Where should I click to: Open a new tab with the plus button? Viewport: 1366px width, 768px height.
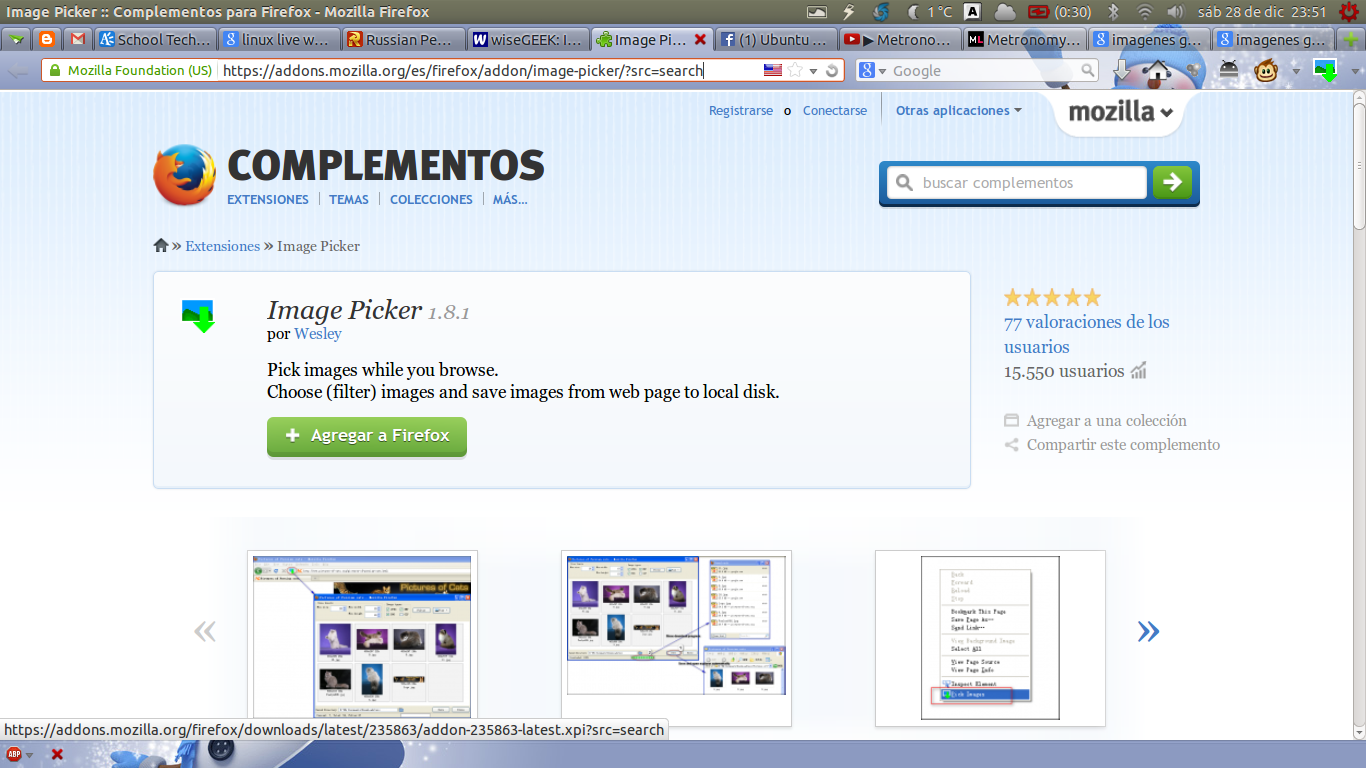pyautogui.click(x=1351, y=40)
